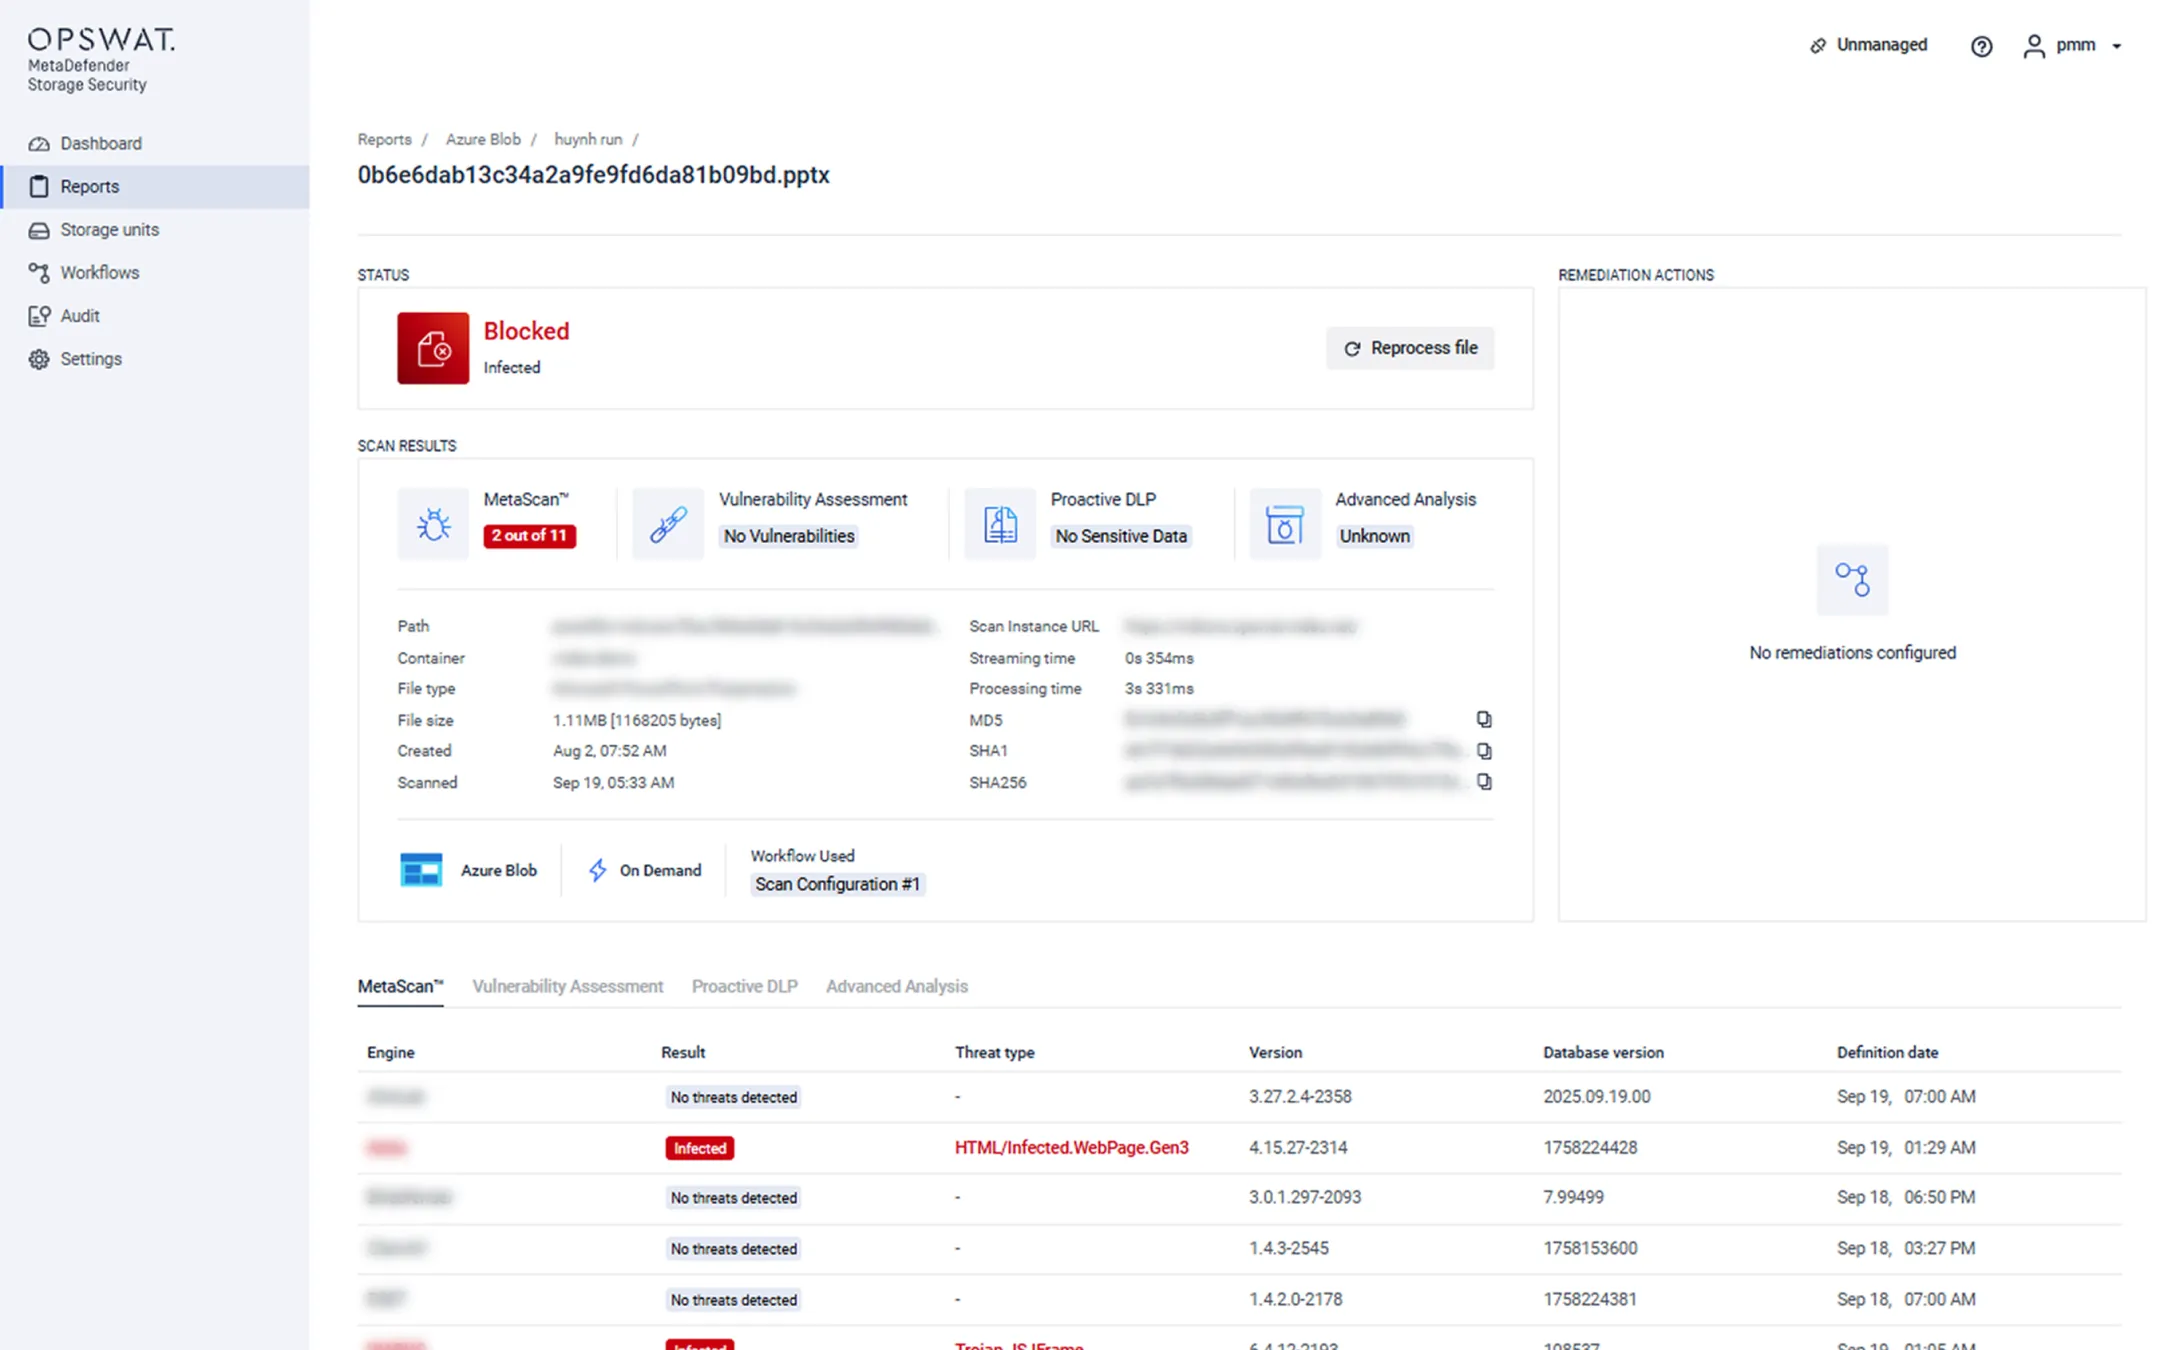The image size is (2160, 1350).
Task: Switch to the Vulnerability Assessment tab
Action: coord(568,986)
